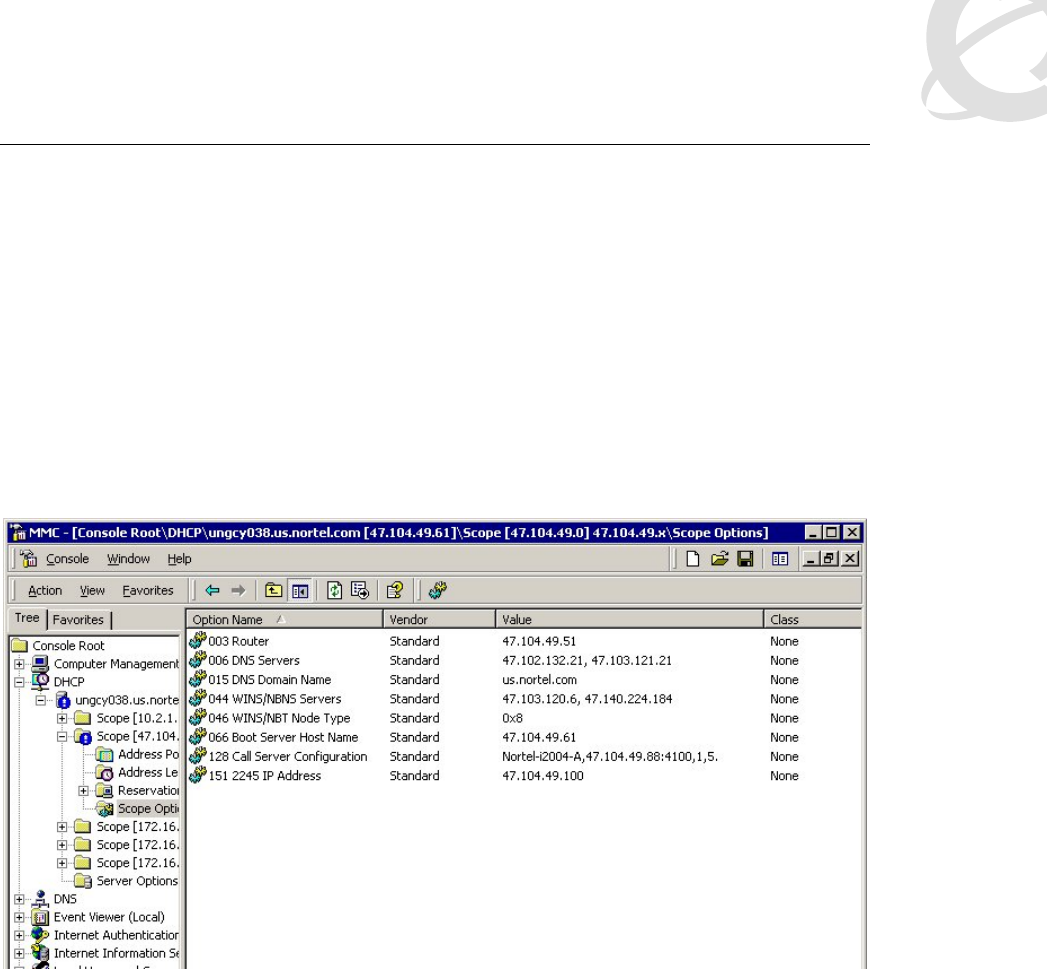The image size is (1047, 969).
Task: Click the 044 WINS/NBNS Servers option icon
Action: tap(198, 699)
